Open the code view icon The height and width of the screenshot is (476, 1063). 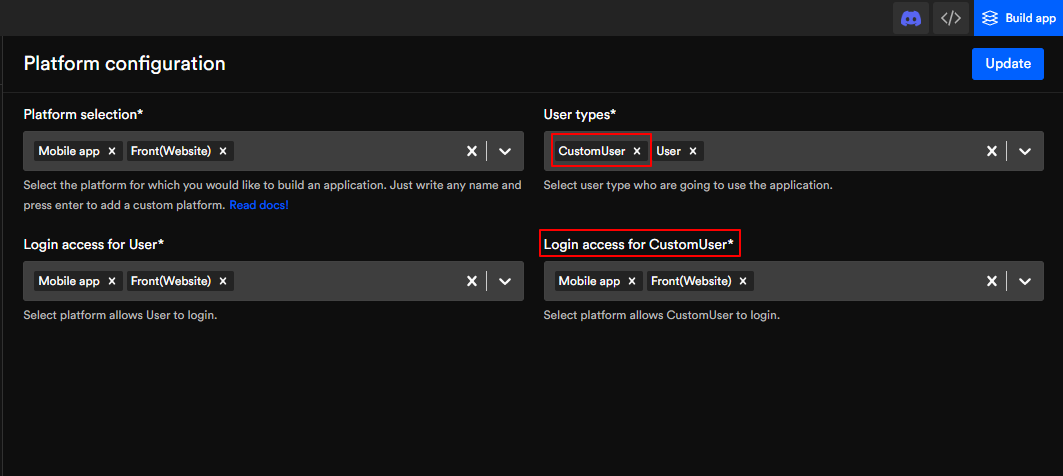(951, 18)
